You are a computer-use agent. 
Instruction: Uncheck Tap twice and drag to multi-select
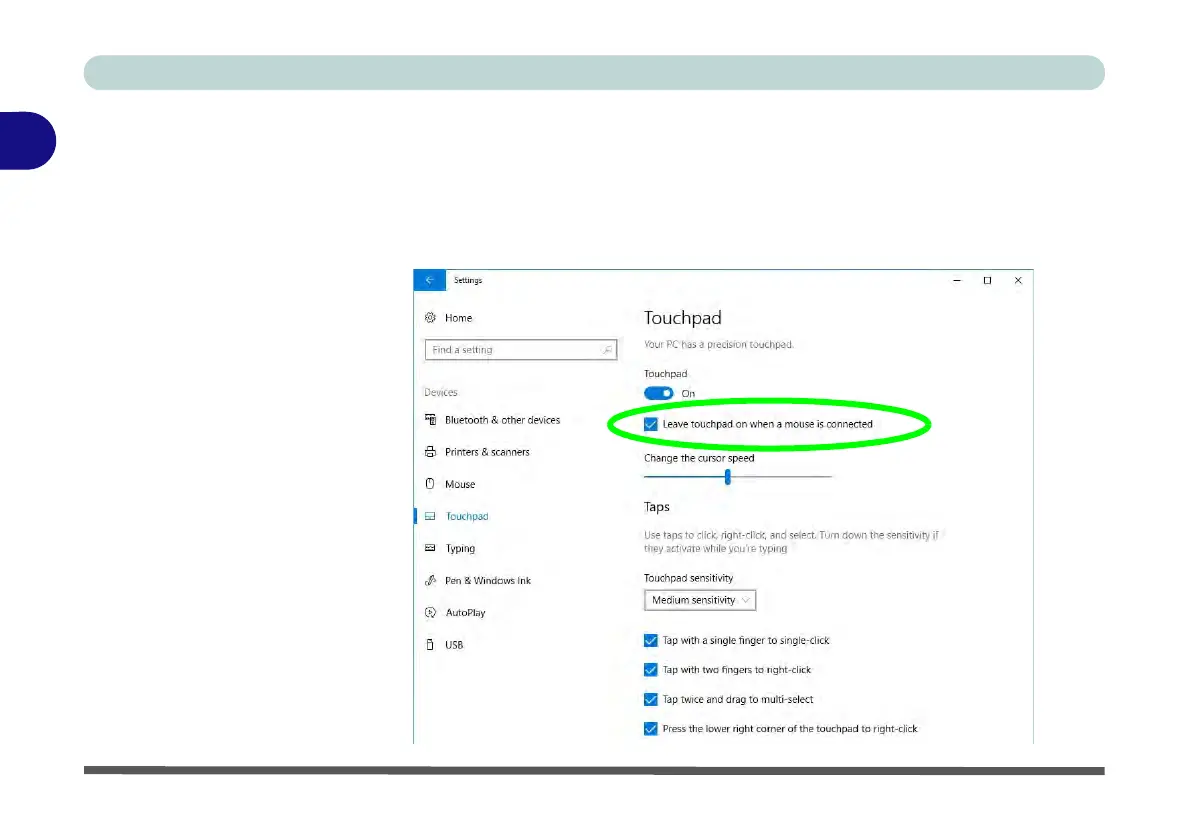tap(650, 699)
